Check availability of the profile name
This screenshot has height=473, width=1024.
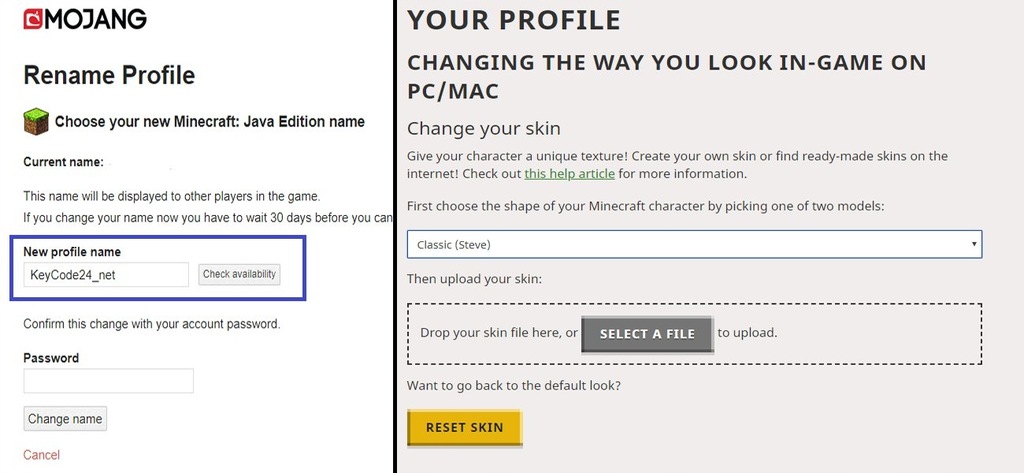coord(239,274)
